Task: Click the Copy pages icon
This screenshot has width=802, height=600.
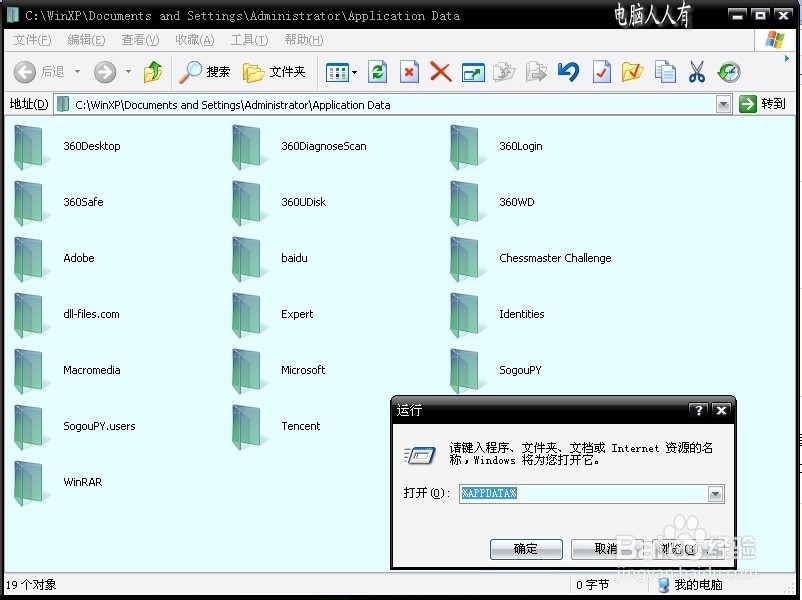Action: point(665,72)
